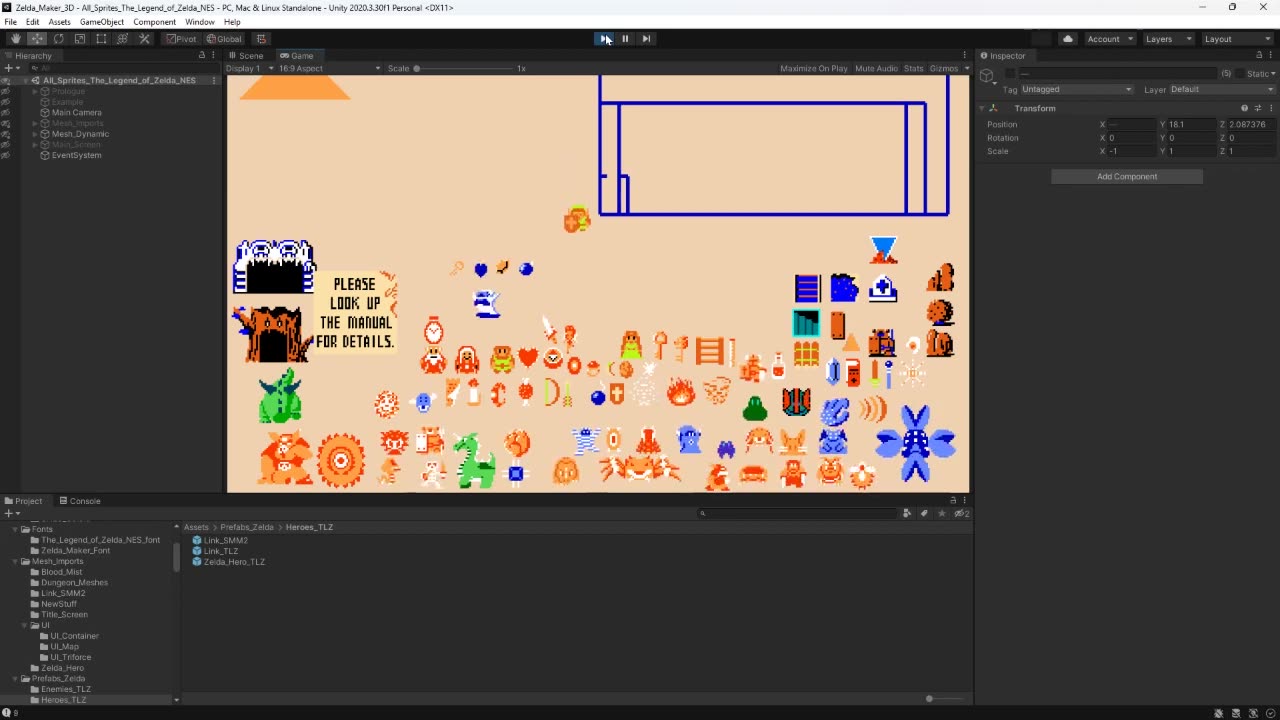1280x720 pixels.
Task: Open the Component menu
Action: (154, 22)
